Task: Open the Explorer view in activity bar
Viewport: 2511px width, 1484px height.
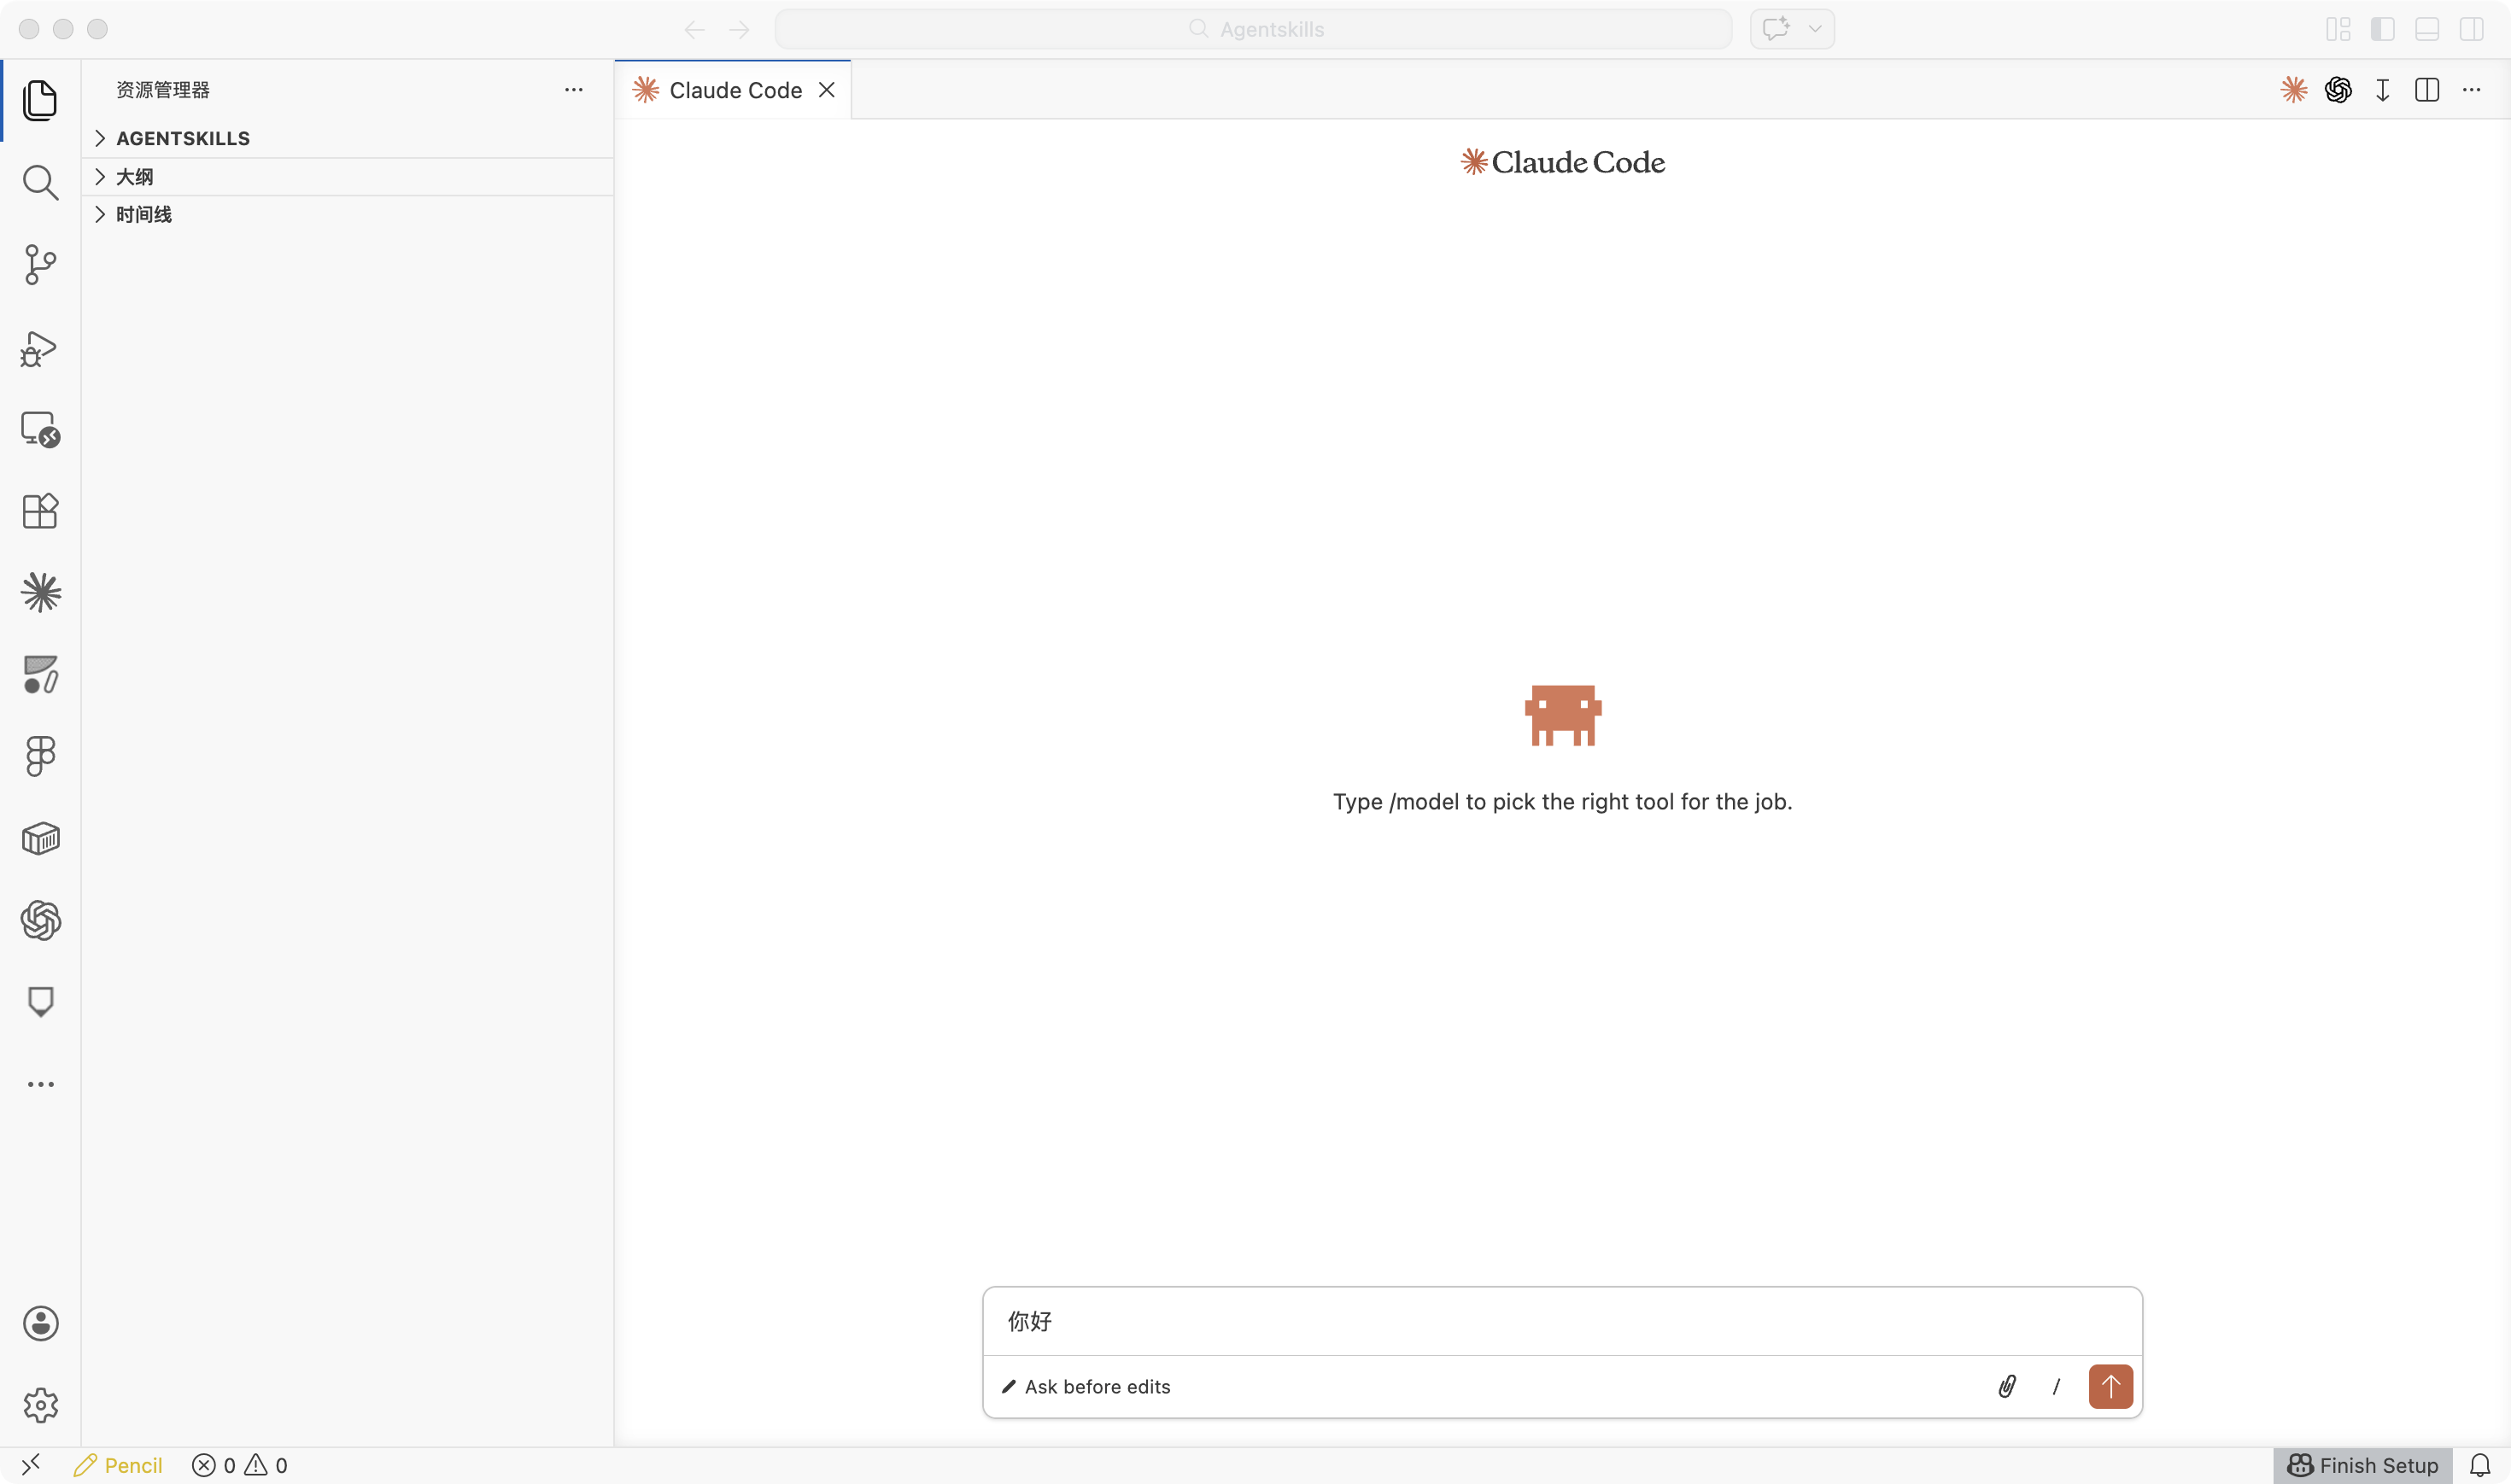Action: pos(40,100)
